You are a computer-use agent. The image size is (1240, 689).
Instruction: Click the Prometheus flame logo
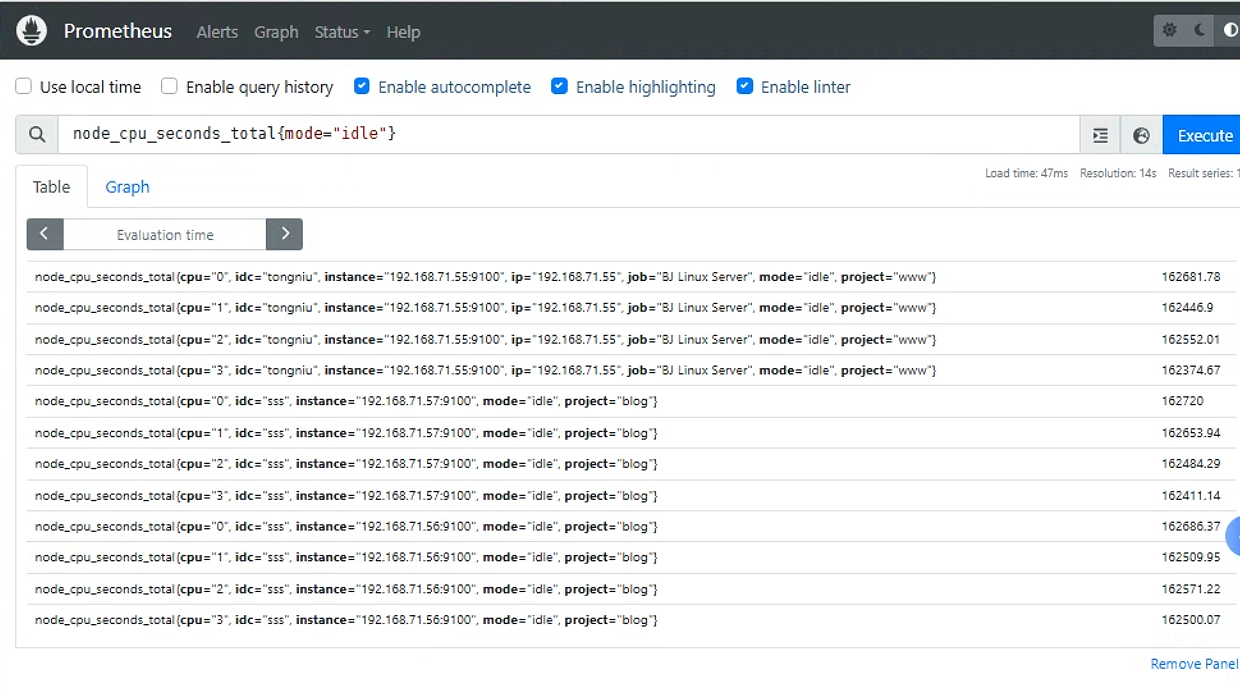point(32,31)
